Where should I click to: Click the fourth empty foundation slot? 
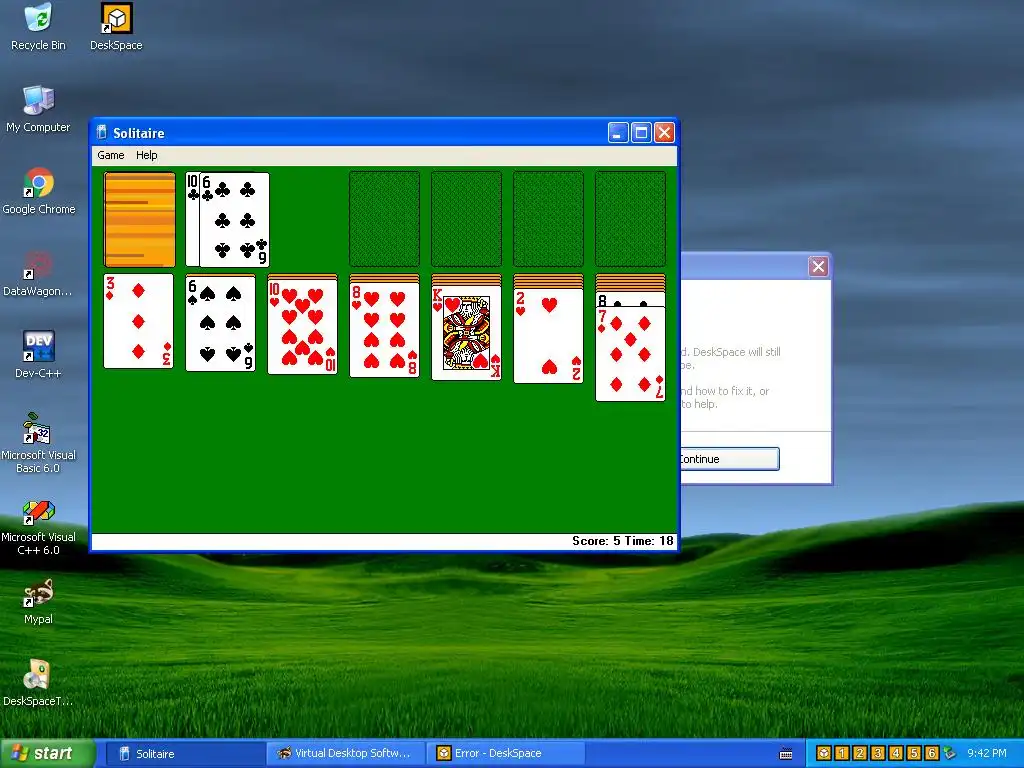coord(630,219)
